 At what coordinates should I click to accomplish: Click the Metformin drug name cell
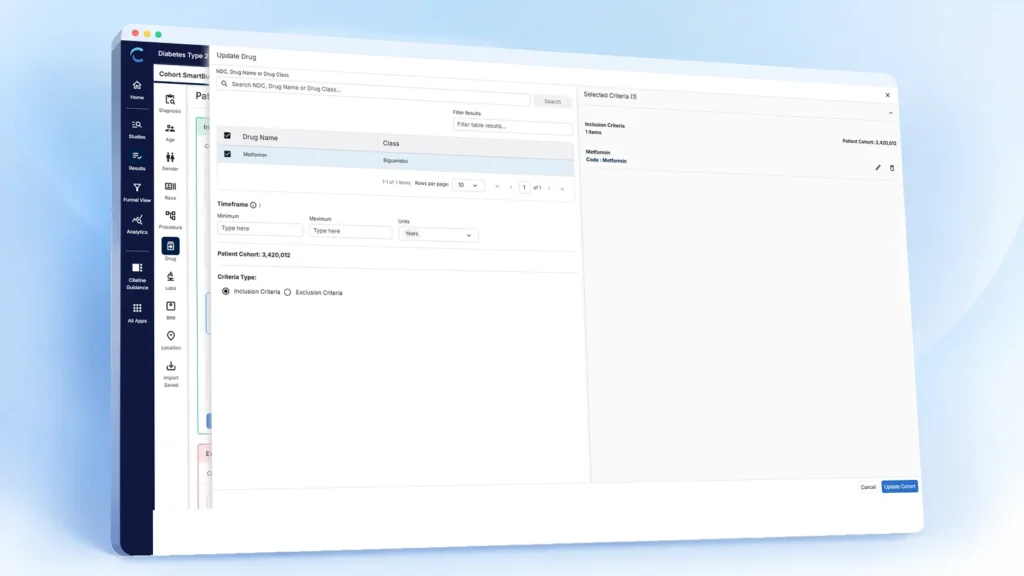pos(255,155)
